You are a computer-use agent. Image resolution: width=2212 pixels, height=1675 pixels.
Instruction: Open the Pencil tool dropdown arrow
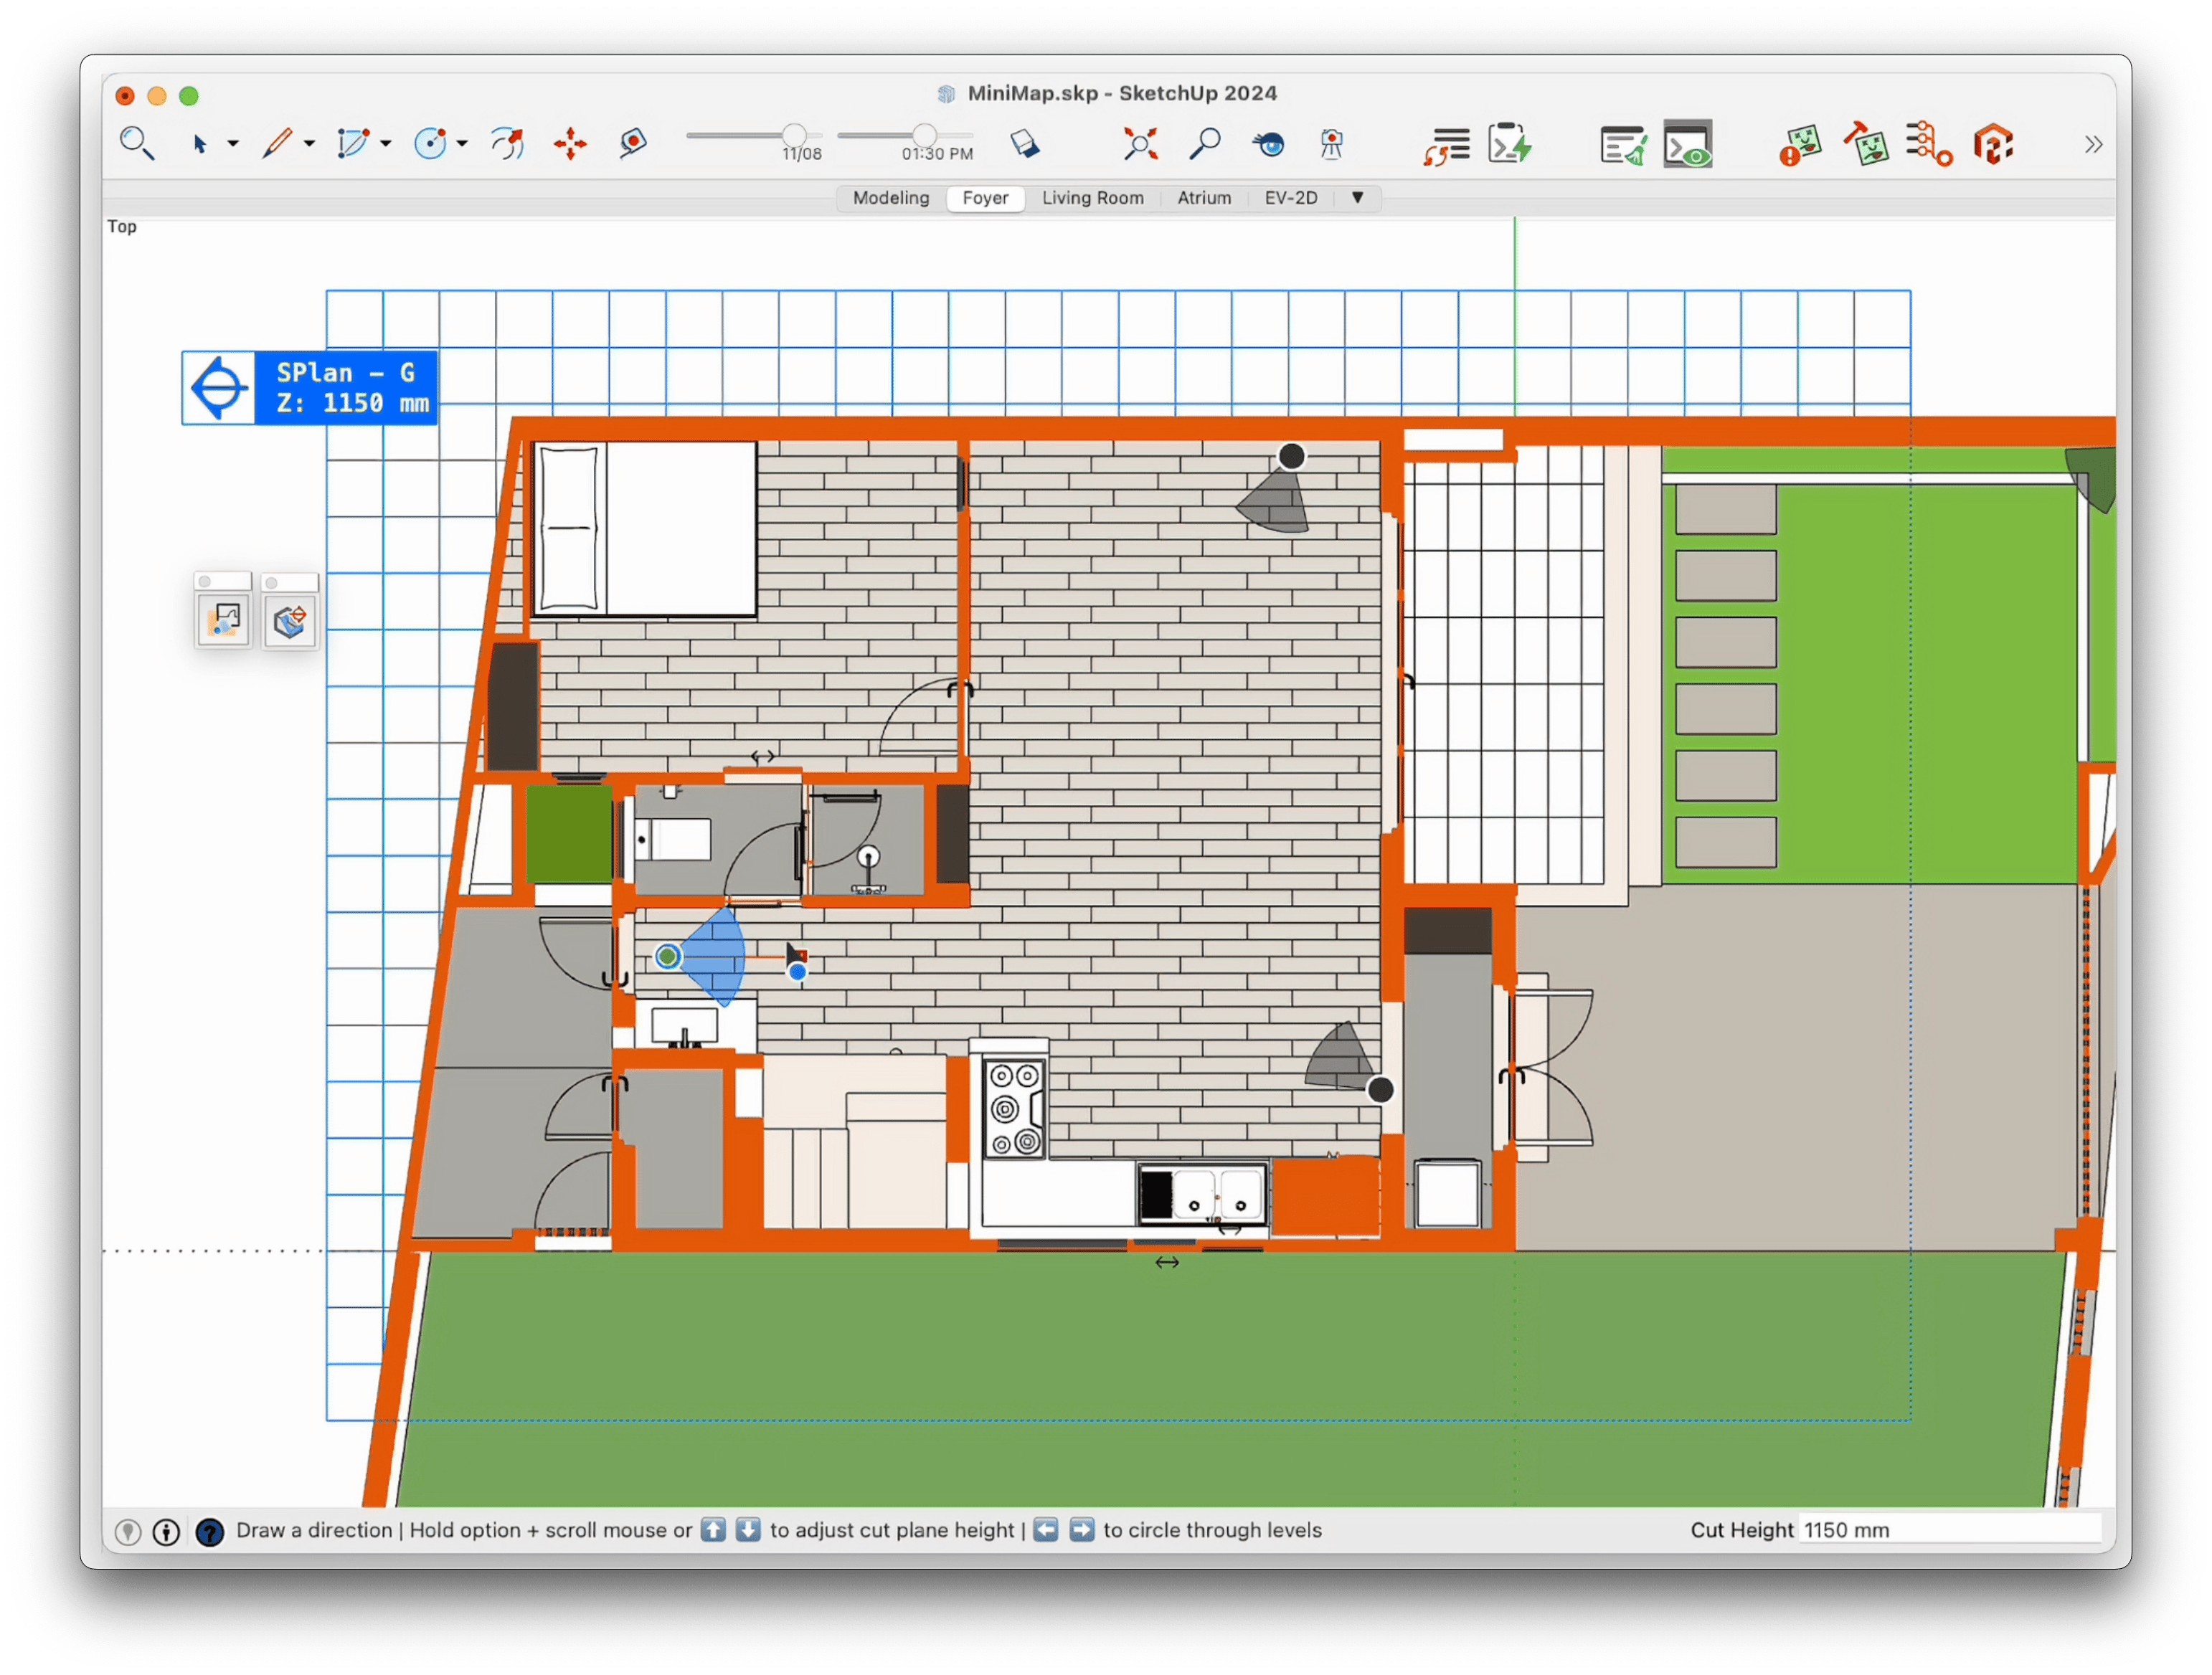(x=309, y=144)
